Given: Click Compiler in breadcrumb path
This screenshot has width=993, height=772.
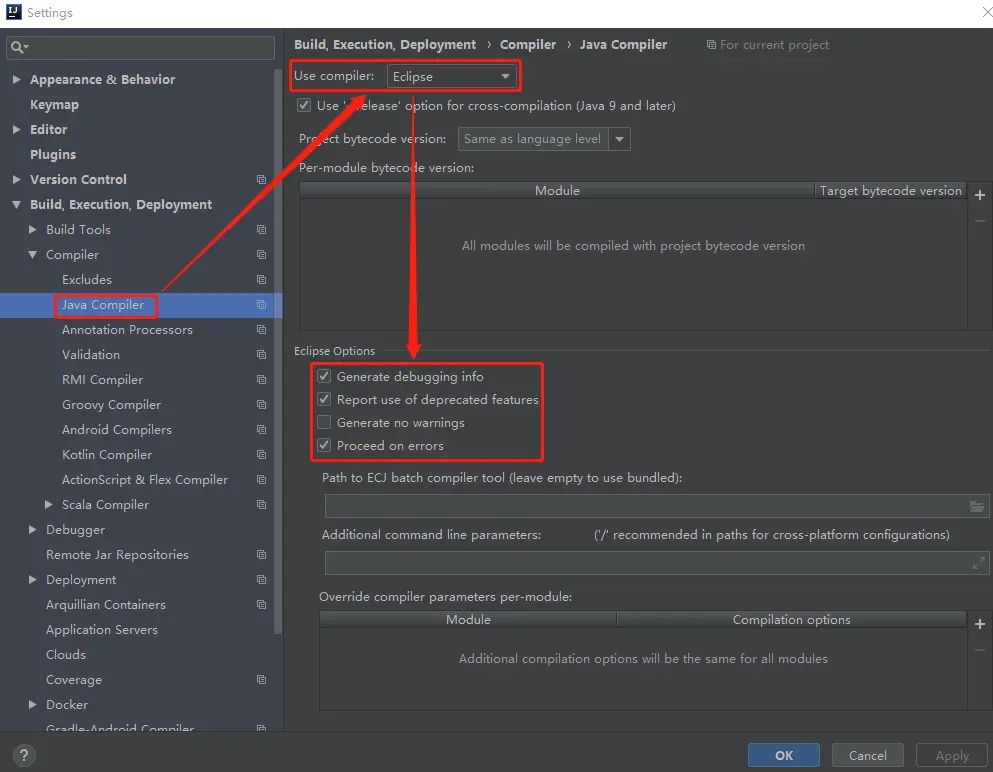Looking at the screenshot, I should [528, 44].
